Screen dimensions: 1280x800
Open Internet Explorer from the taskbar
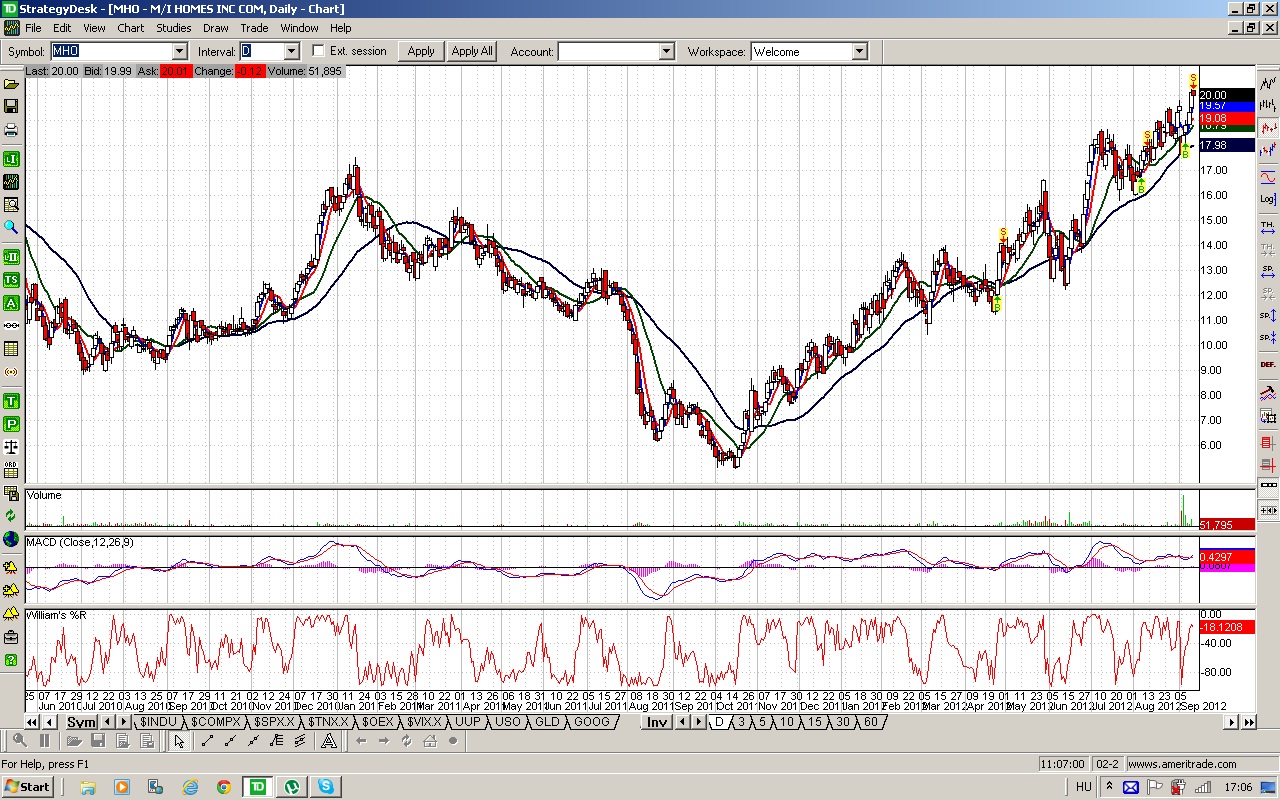190,787
